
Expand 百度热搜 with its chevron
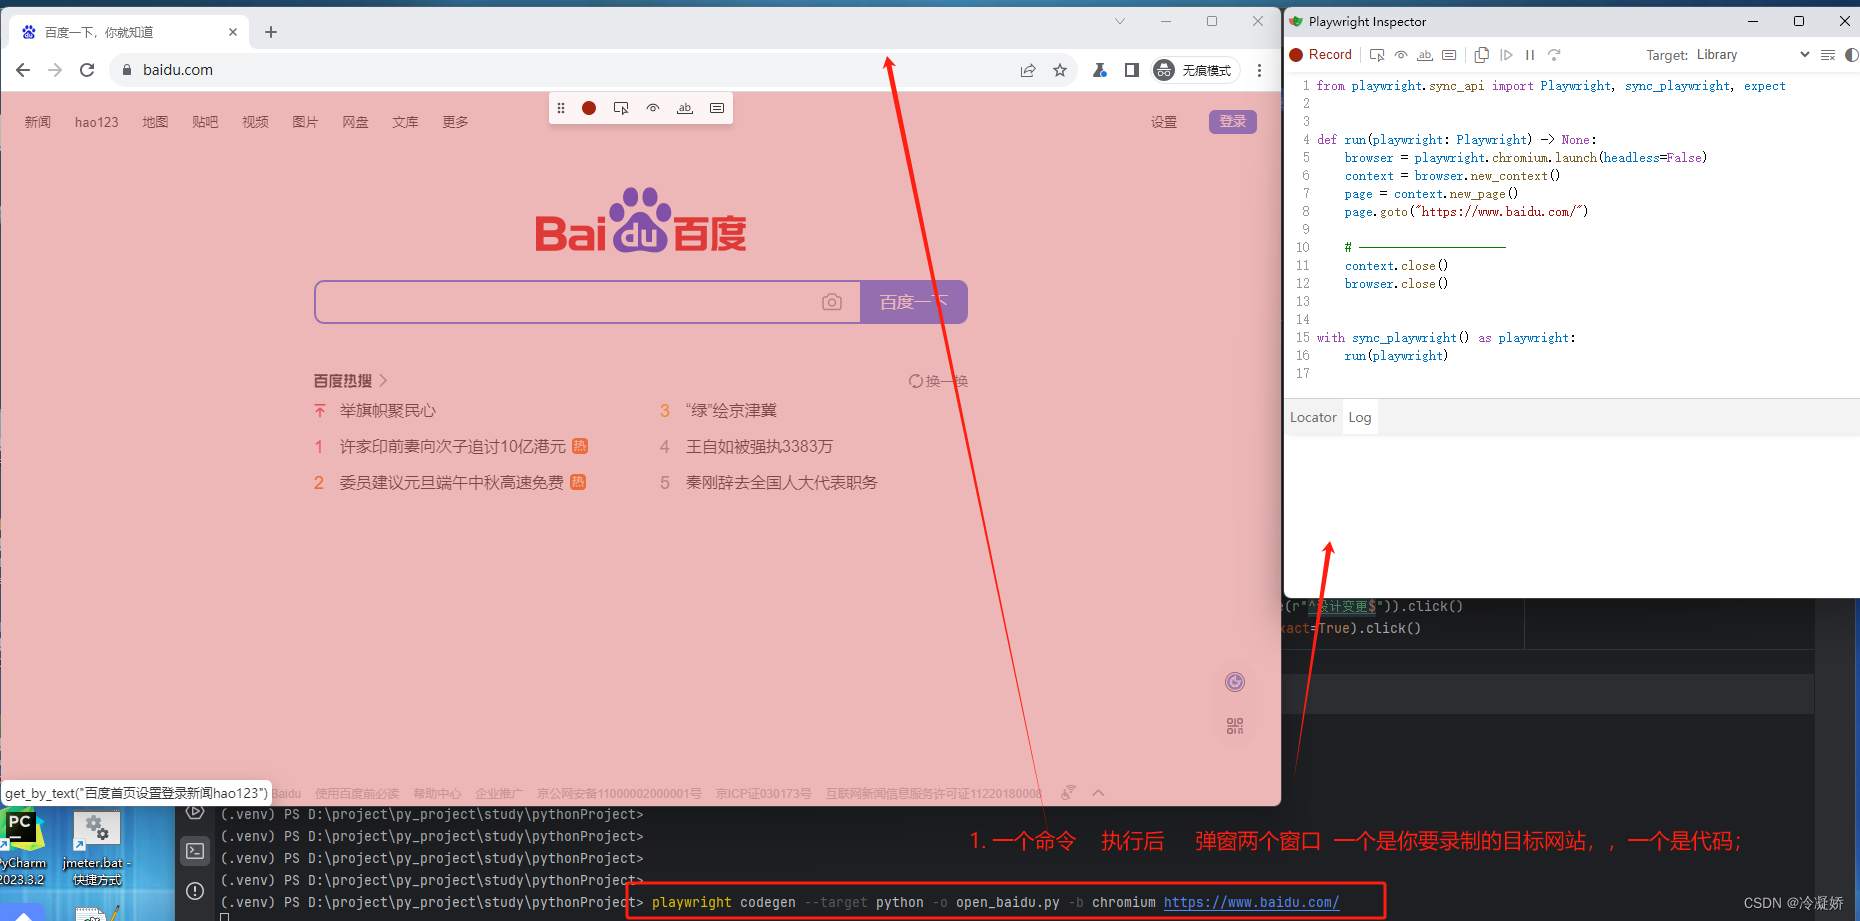click(x=383, y=381)
